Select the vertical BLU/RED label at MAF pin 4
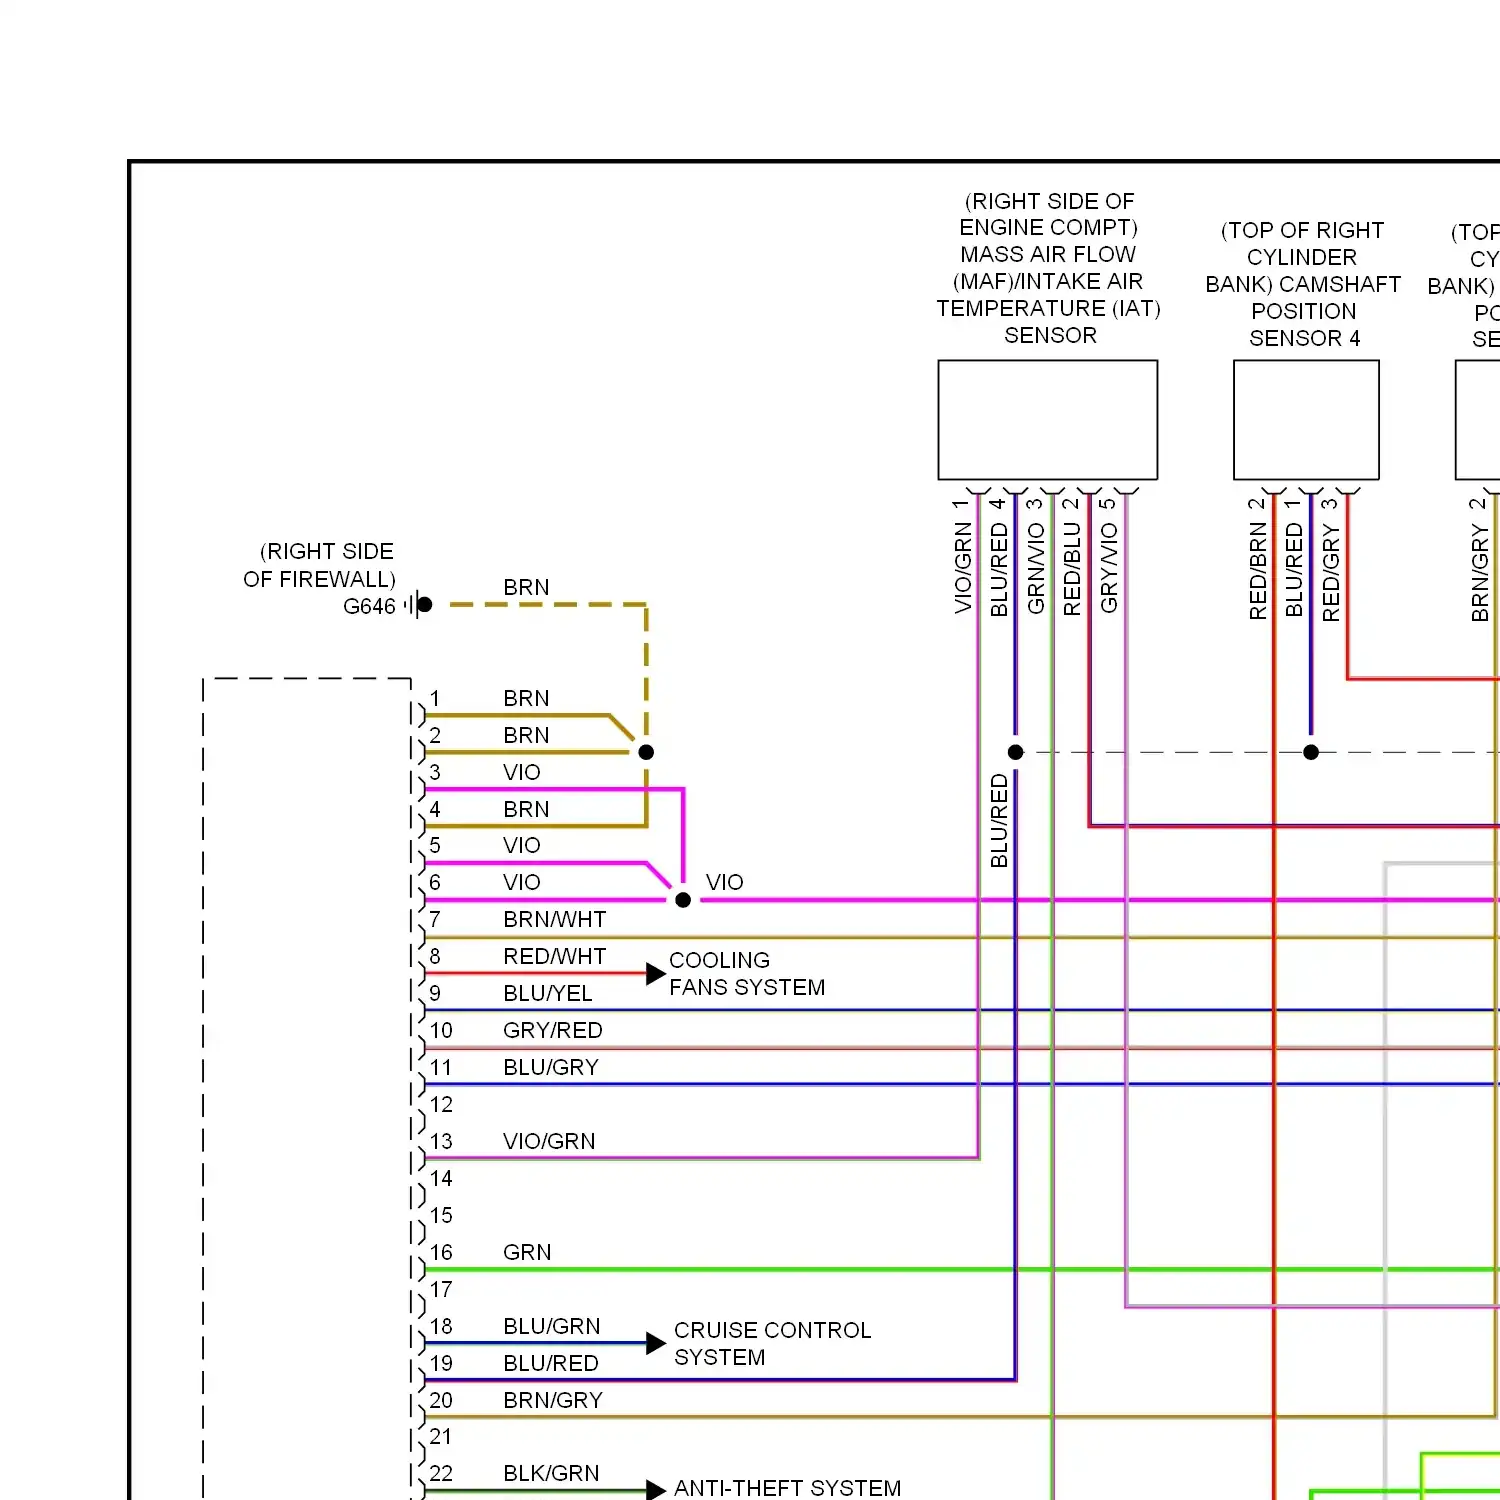Image resolution: width=1500 pixels, height=1500 pixels. pos(998,570)
